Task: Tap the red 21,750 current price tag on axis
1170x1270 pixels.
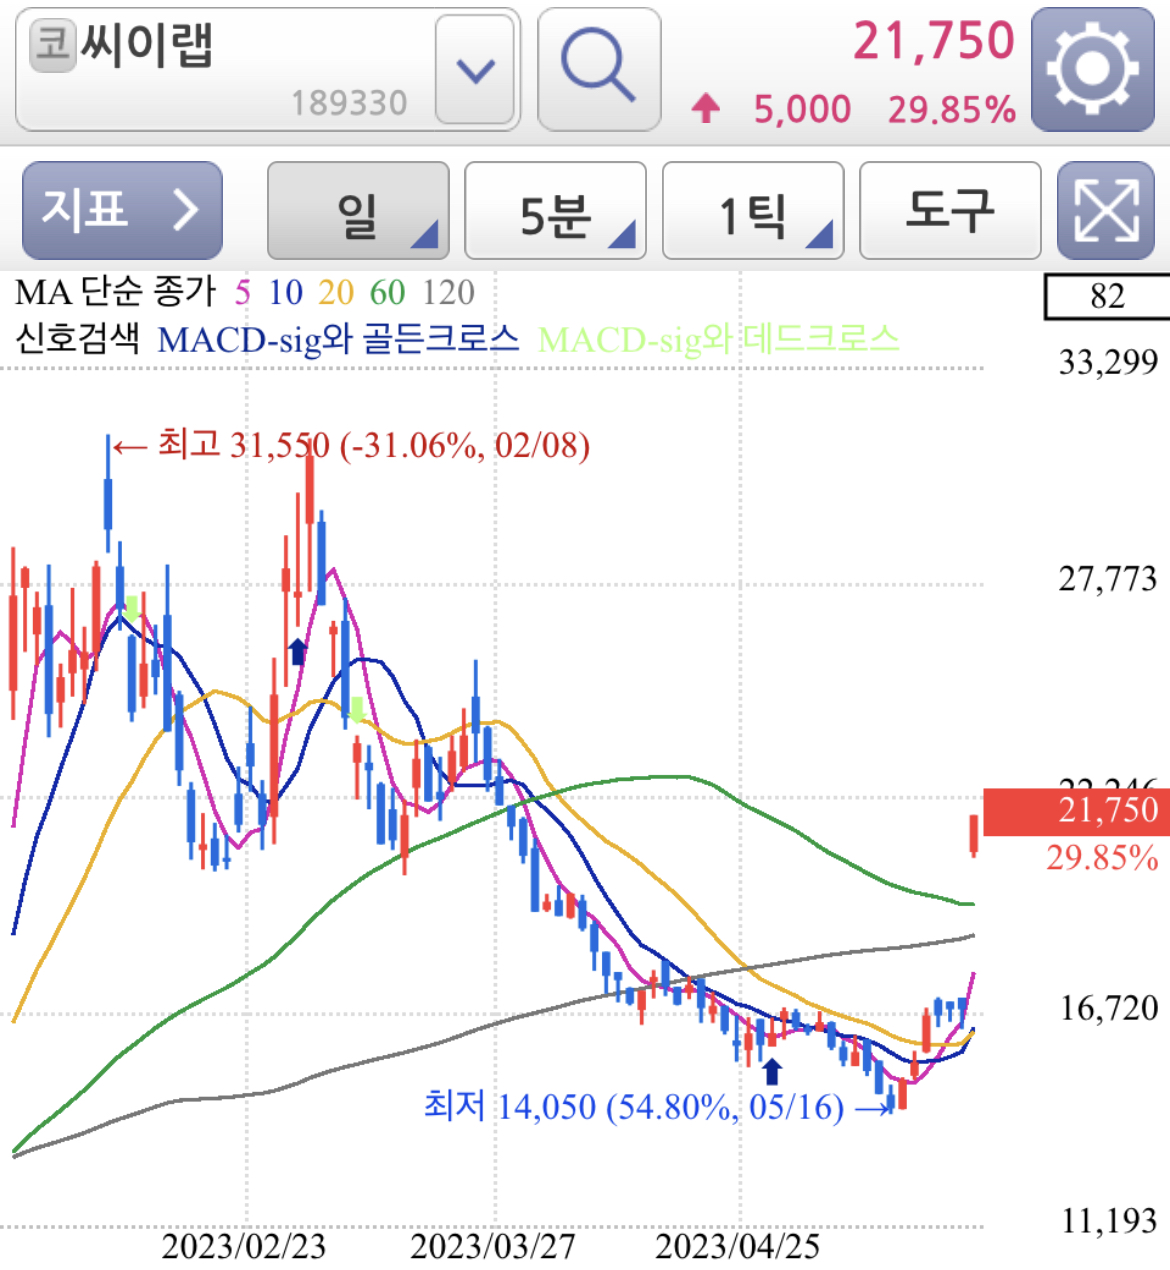Action: point(1076,811)
